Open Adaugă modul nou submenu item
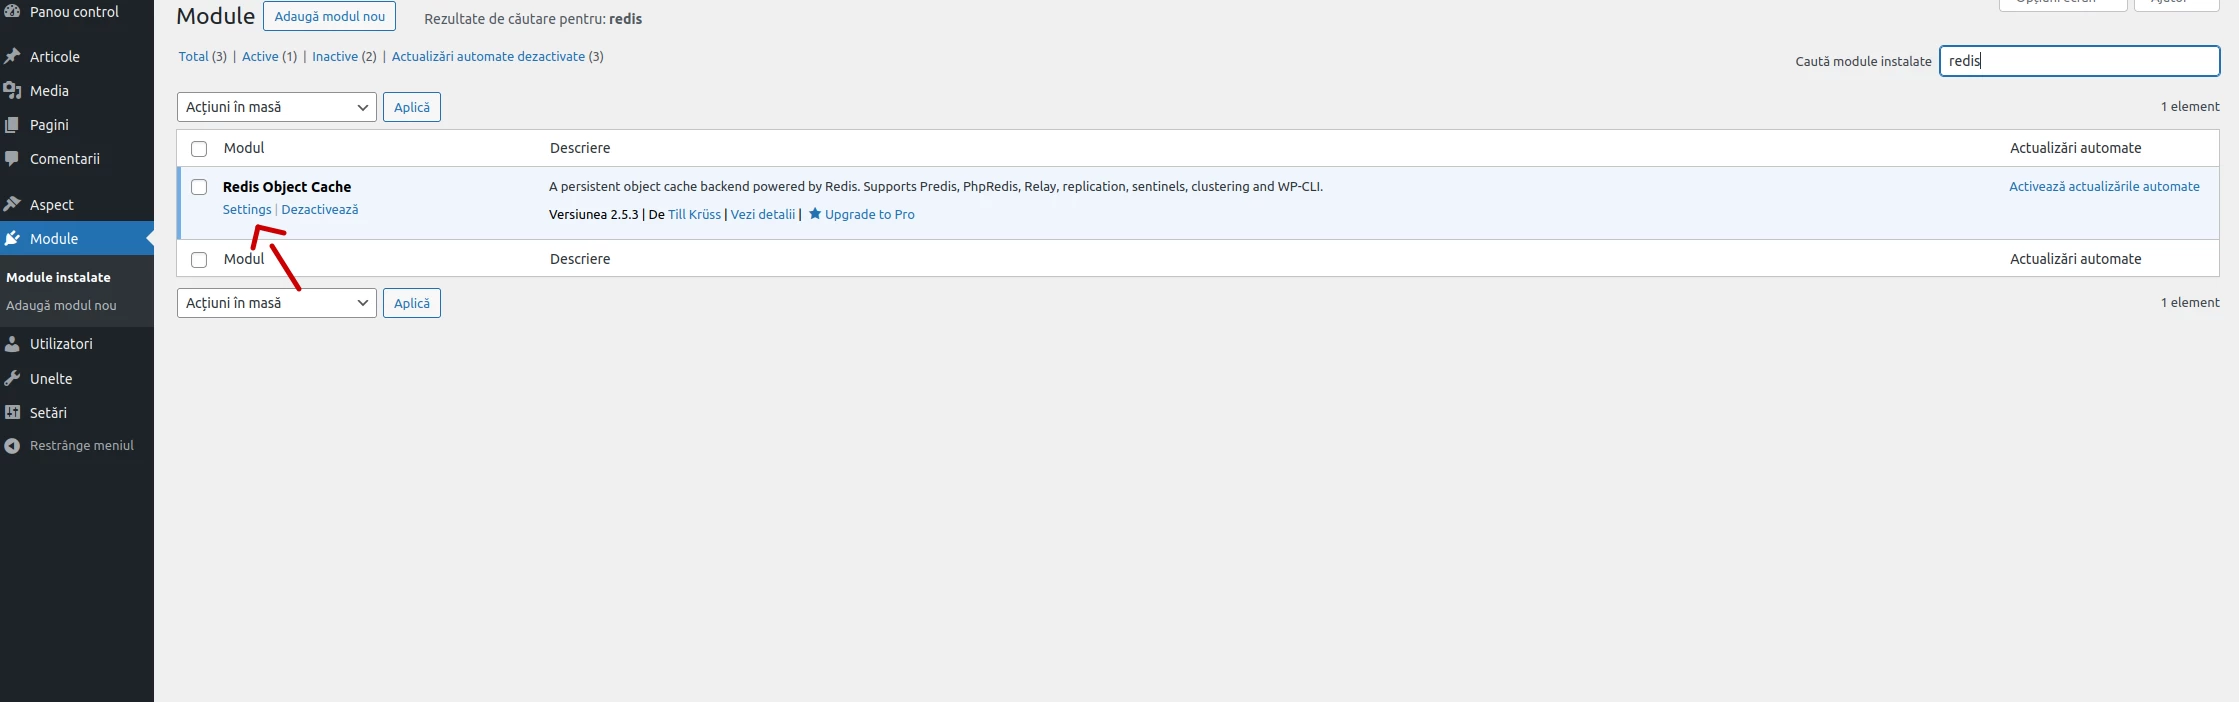2239x702 pixels. [x=61, y=306]
